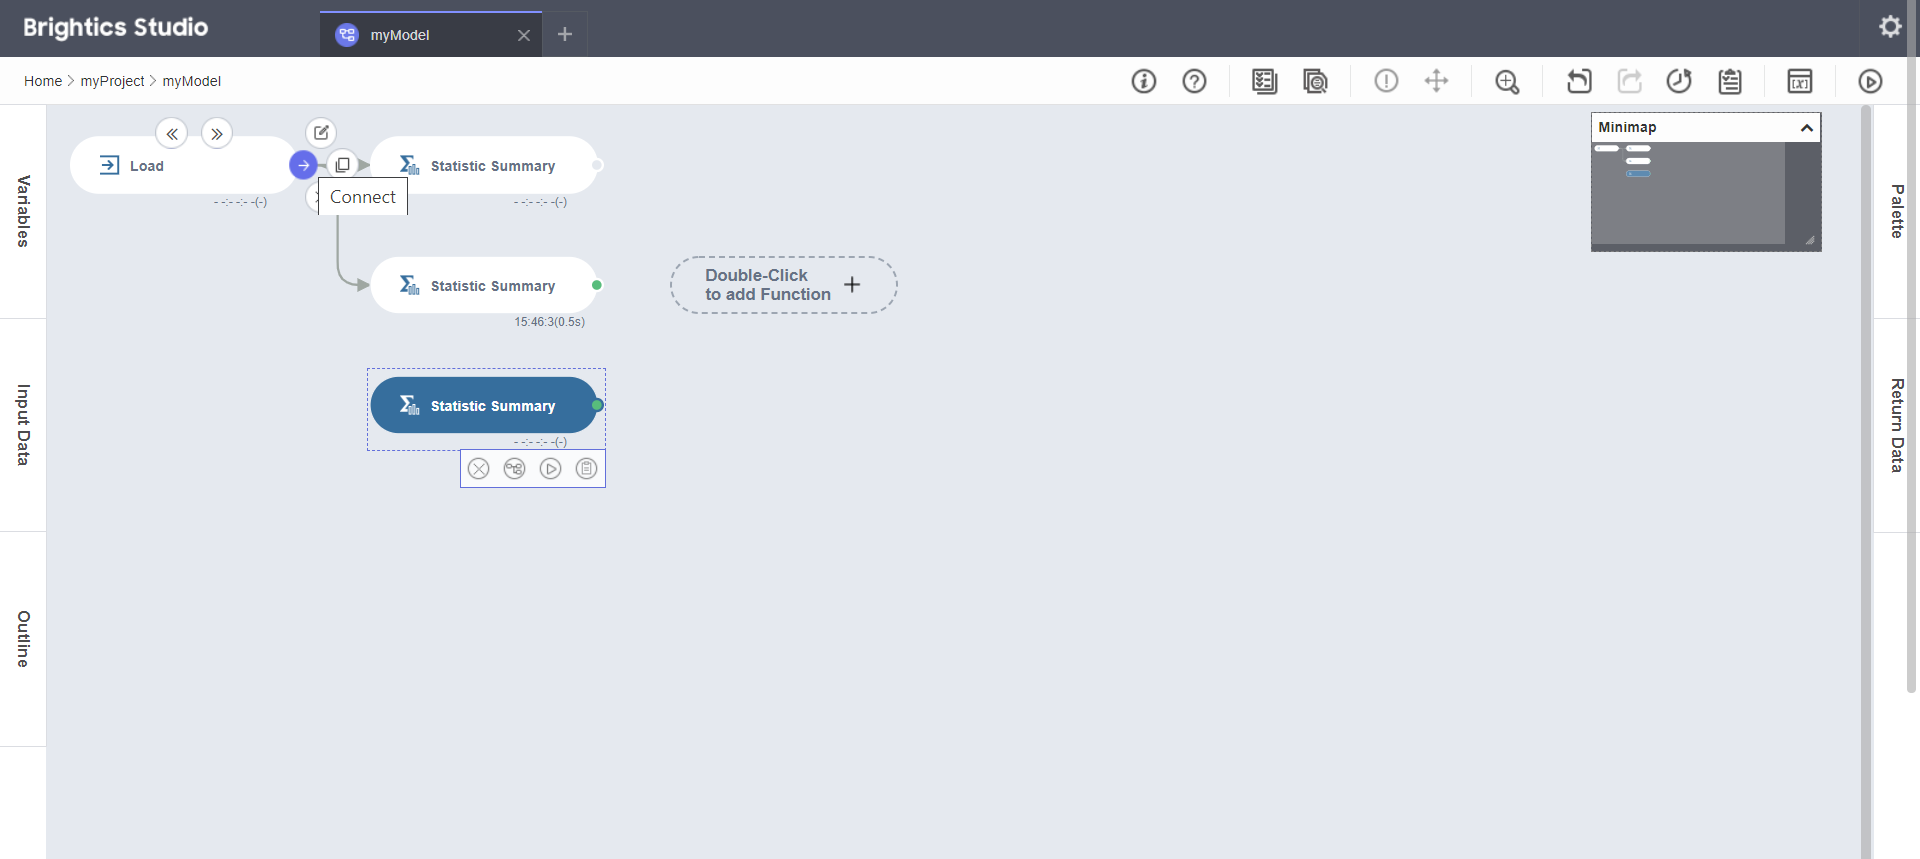Go to myProject in the breadcrumb
This screenshot has width=1920, height=859.
[112, 81]
